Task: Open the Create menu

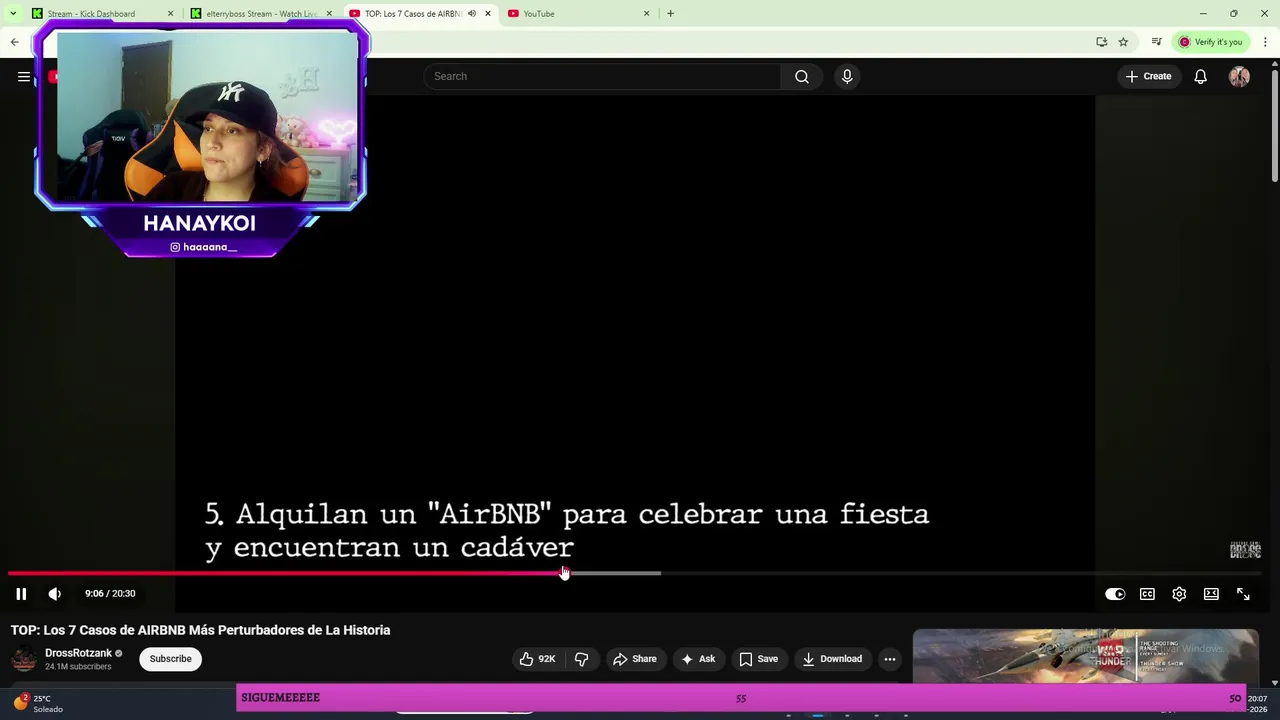Action: 1148,76
